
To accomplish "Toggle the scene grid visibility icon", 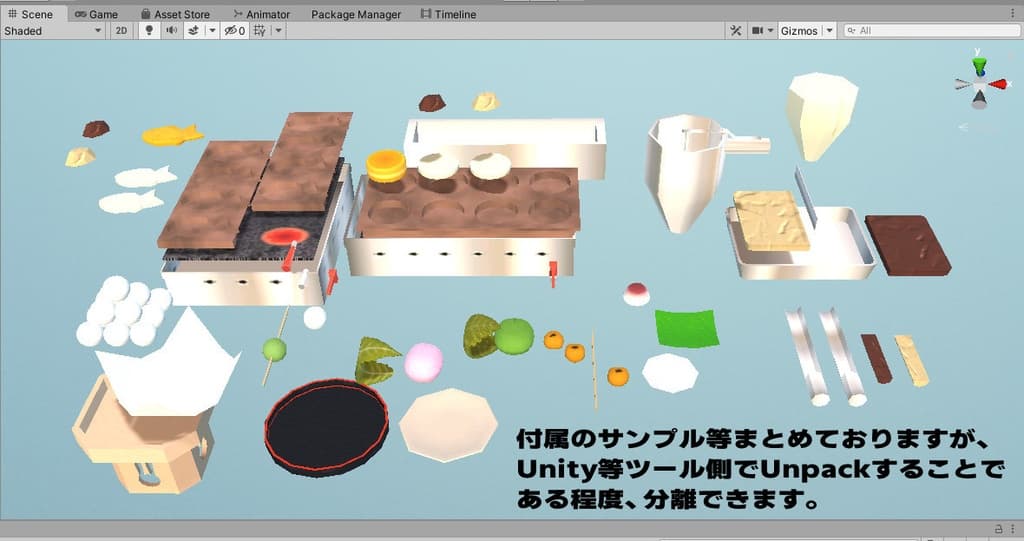I will [260, 31].
